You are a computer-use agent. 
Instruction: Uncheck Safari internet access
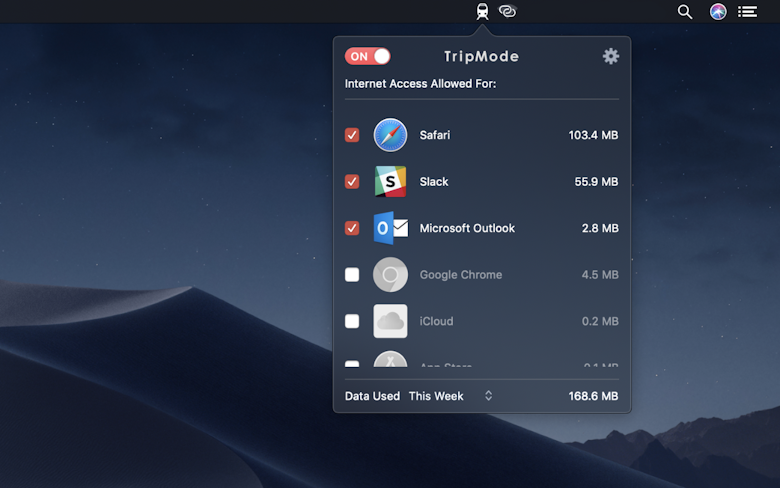[x=352, y=135]
